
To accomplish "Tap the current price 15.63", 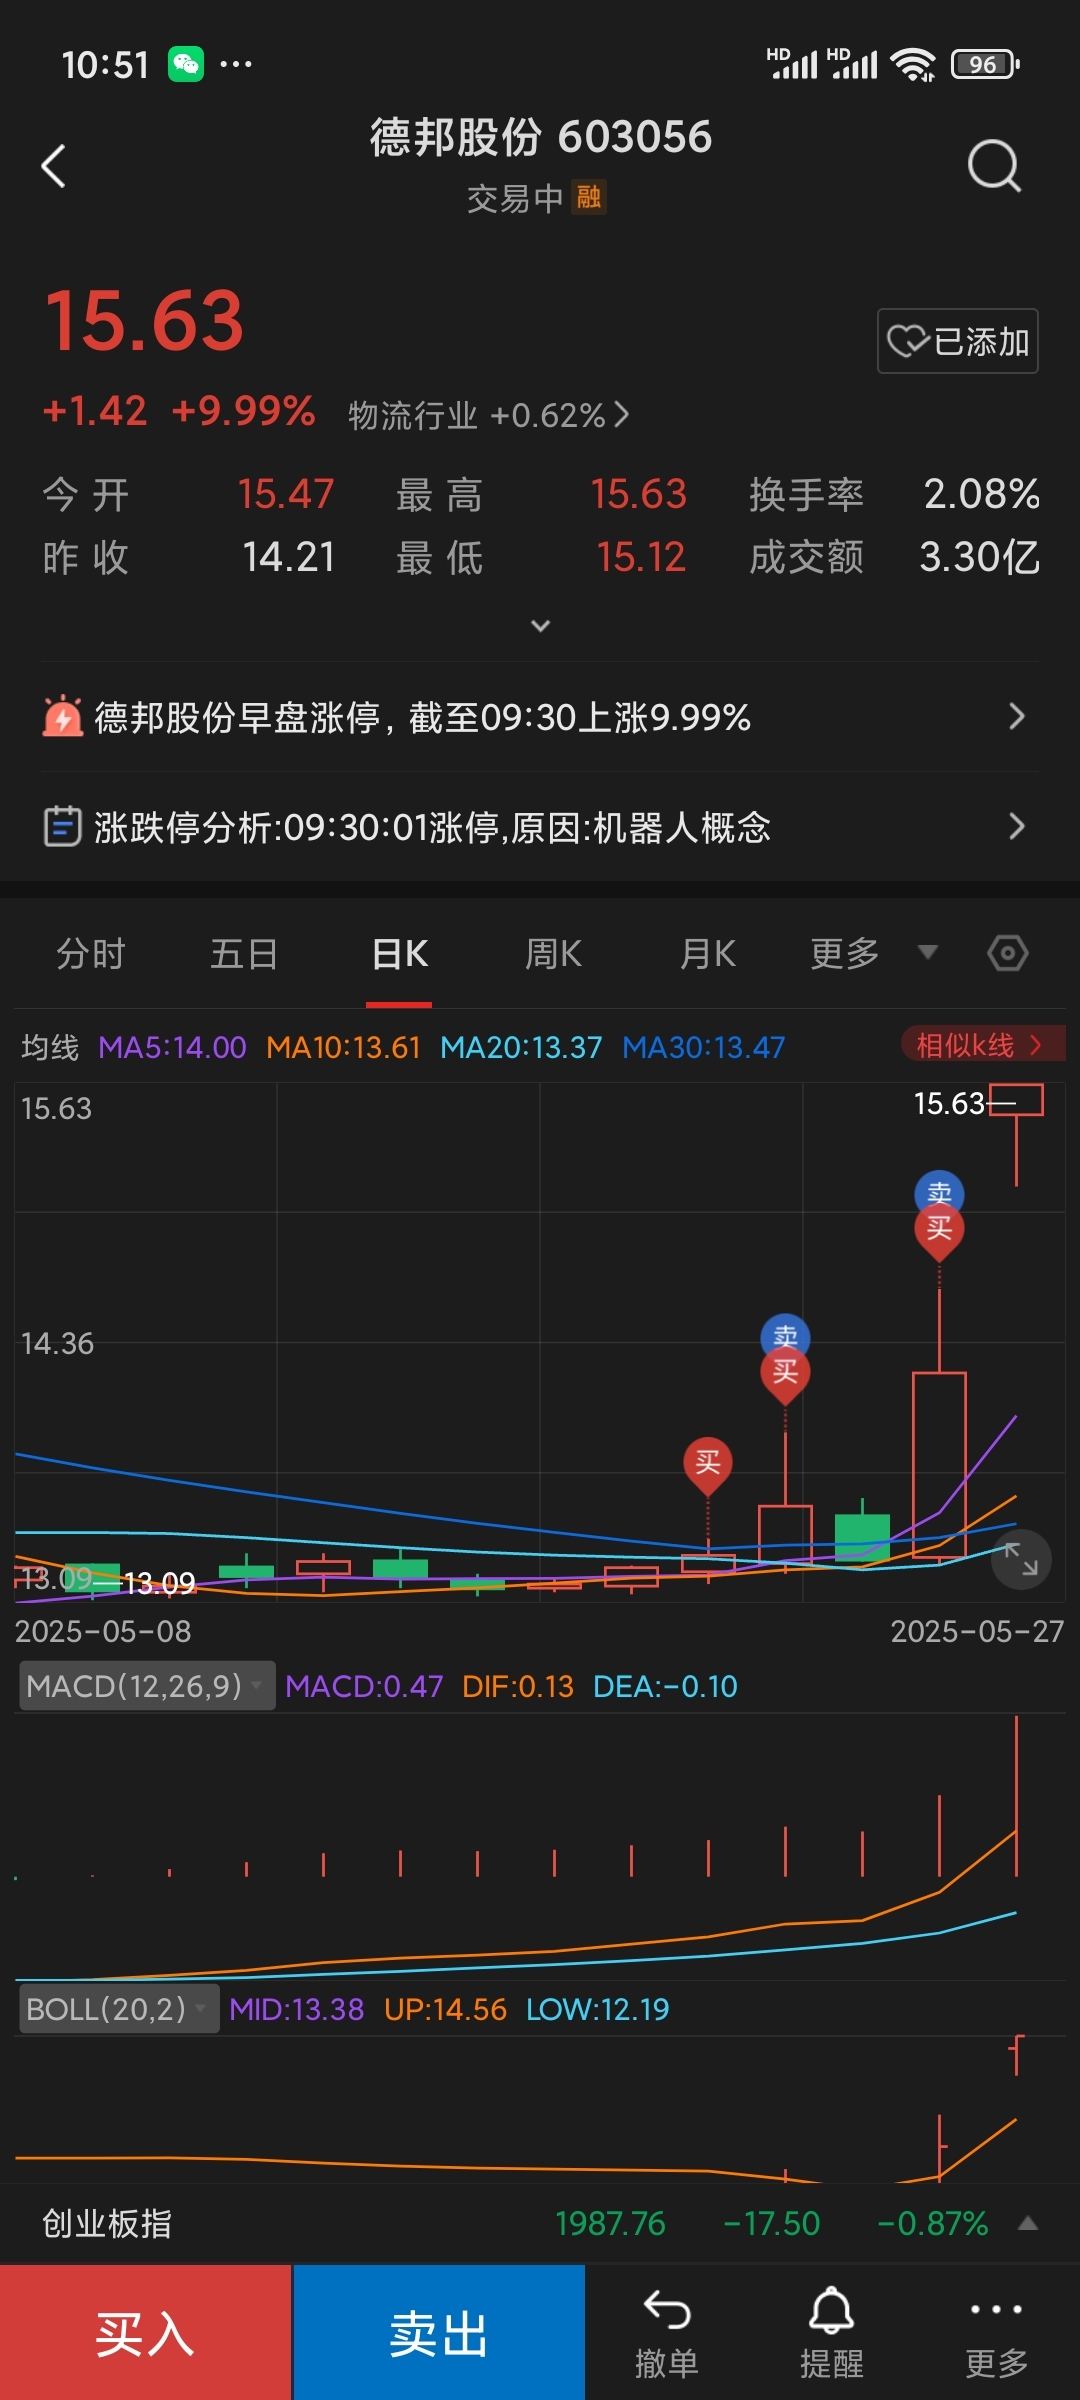I will (145, 320).
